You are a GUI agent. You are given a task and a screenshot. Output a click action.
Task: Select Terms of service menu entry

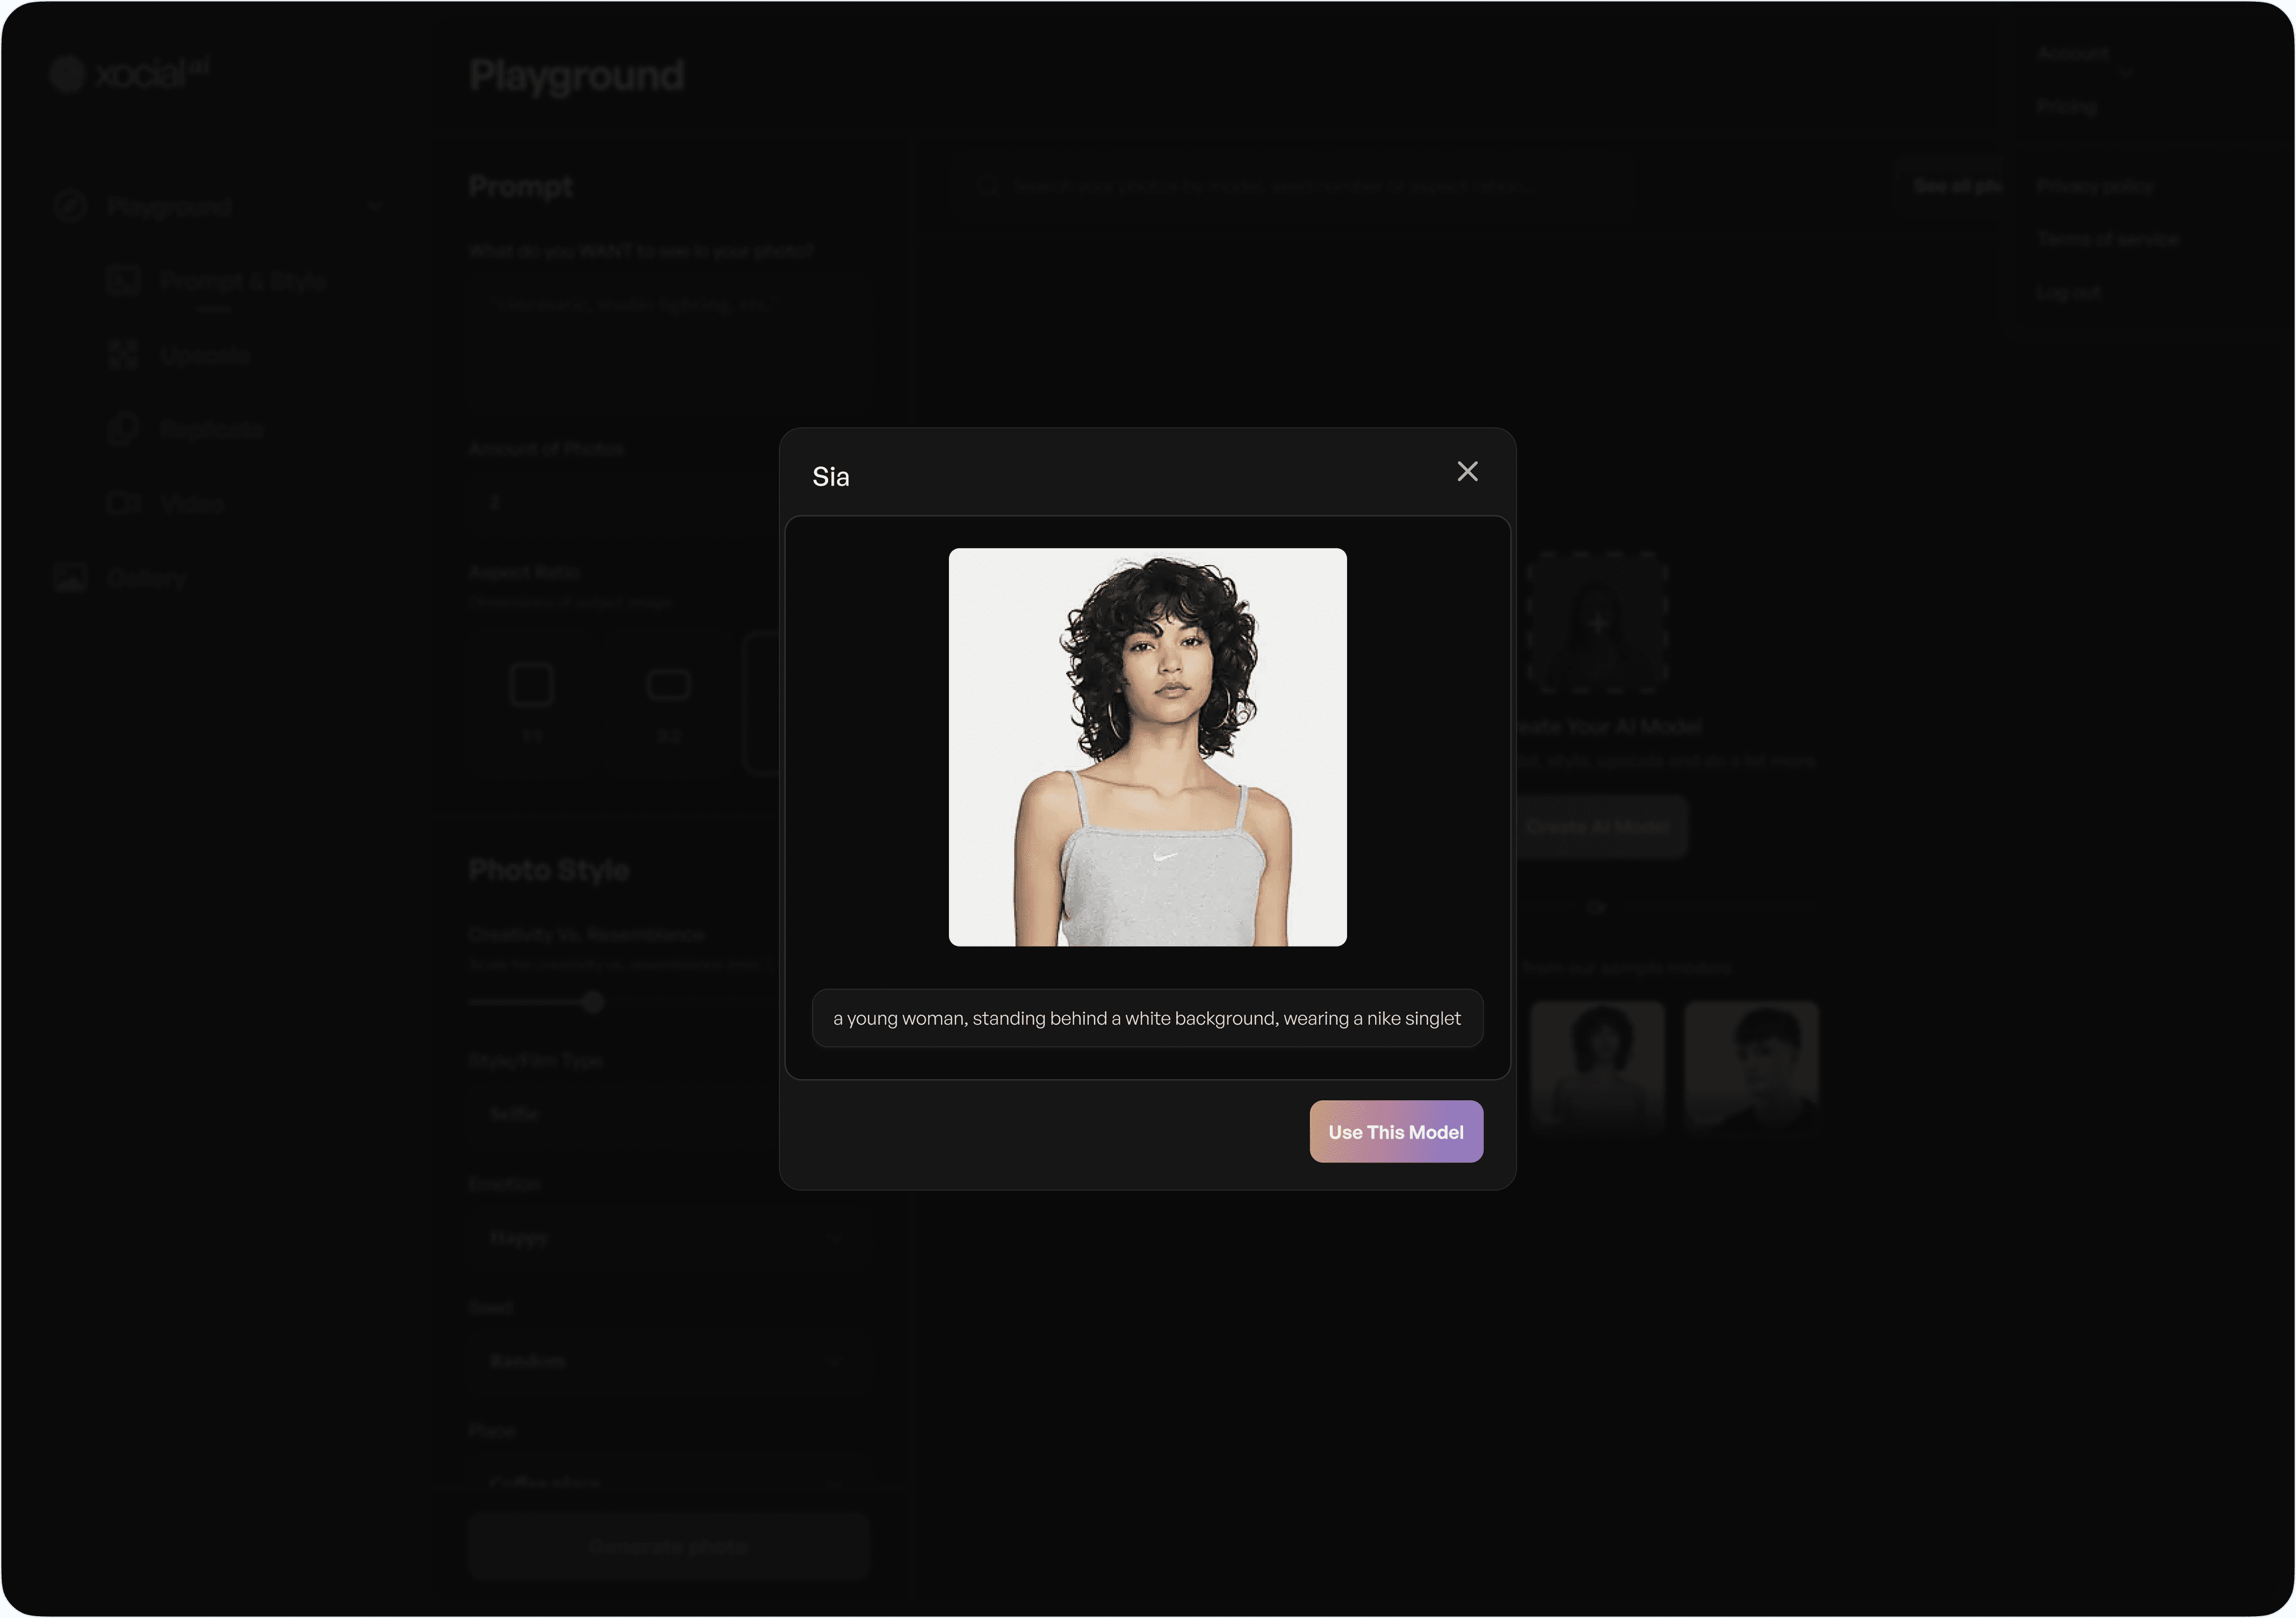[x=2108, y=239]
